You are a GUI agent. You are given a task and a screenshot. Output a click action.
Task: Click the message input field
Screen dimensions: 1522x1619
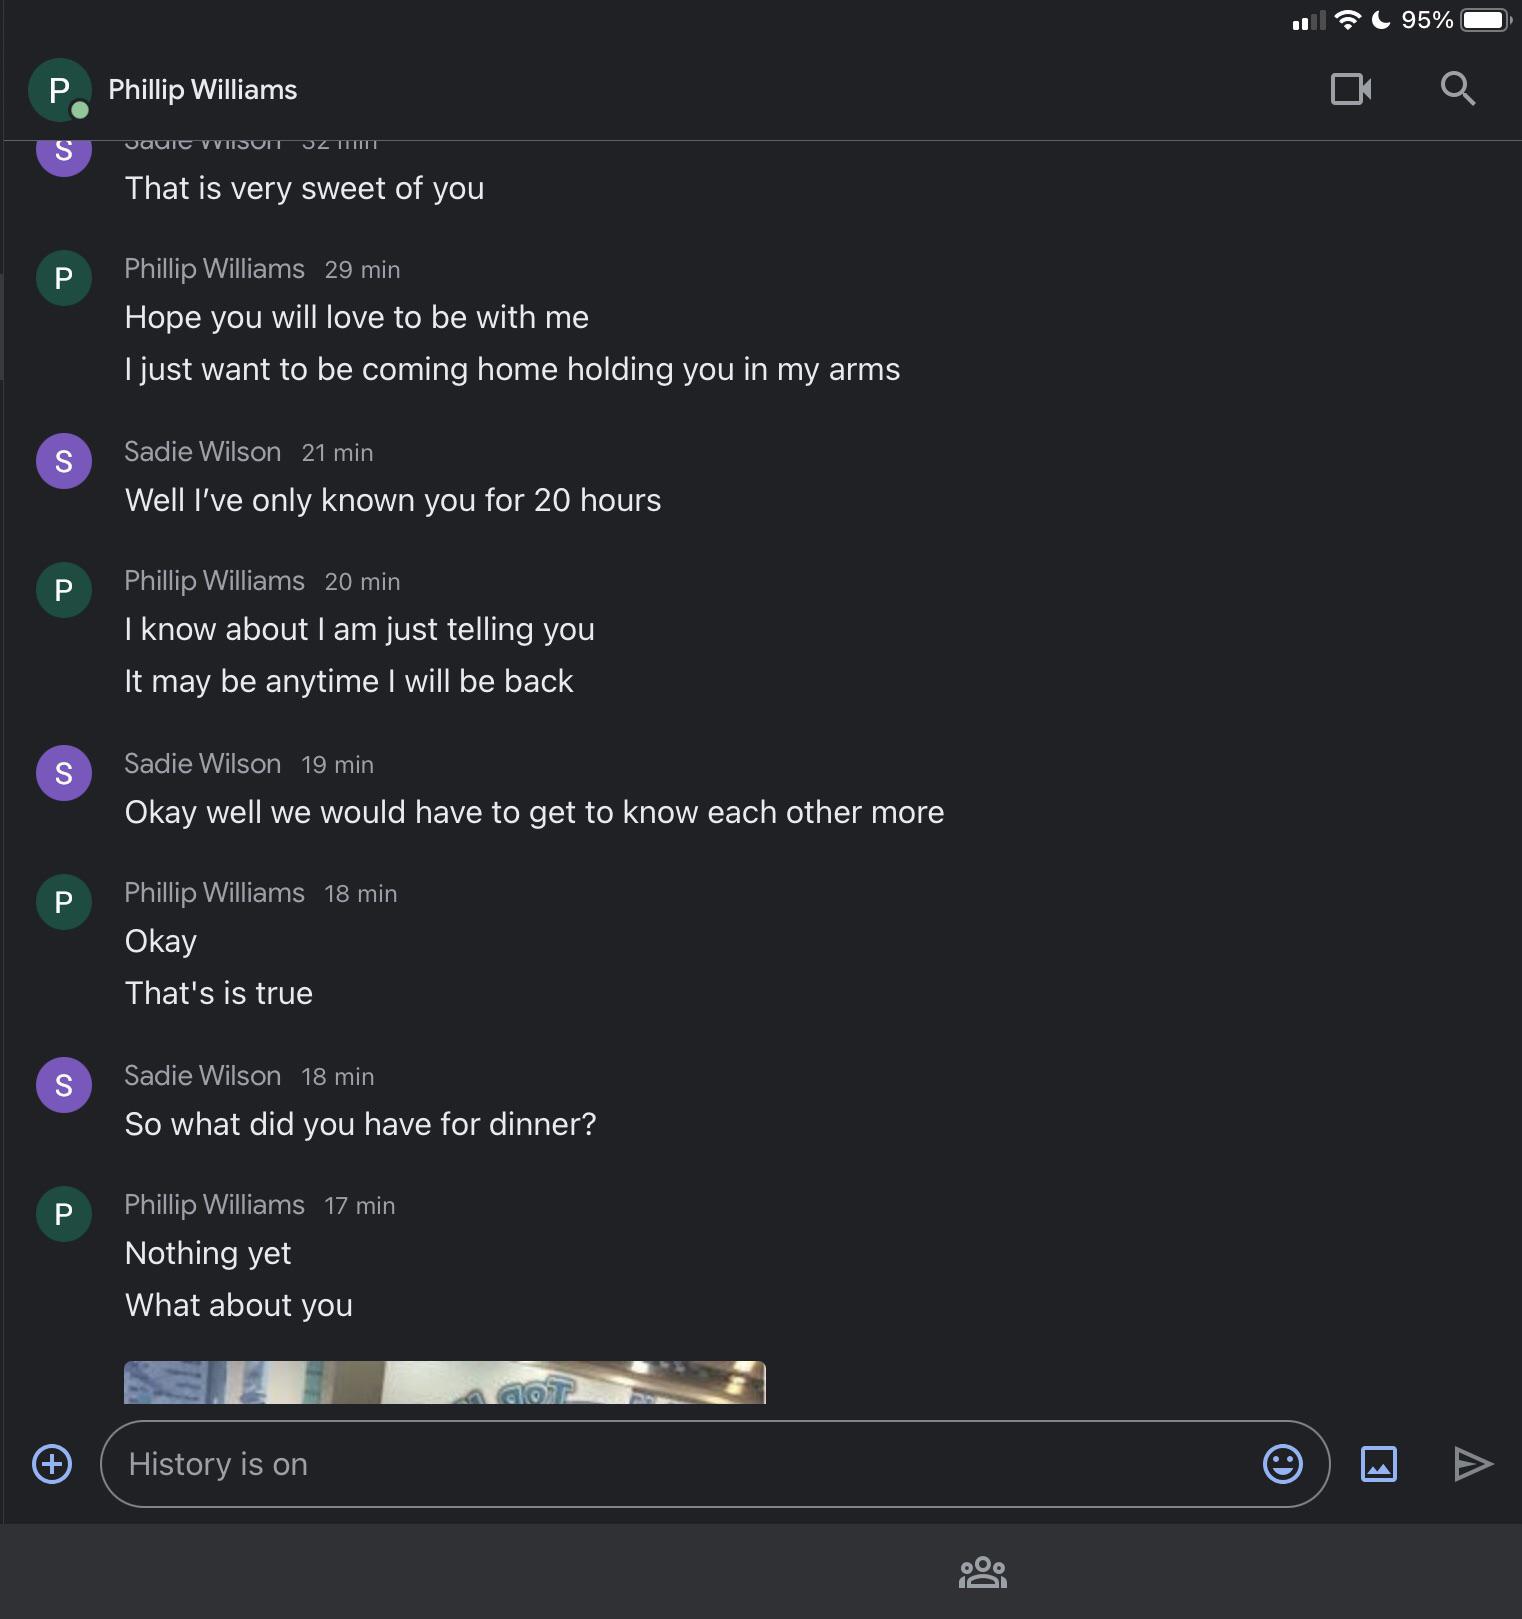click(x=680, y=1464)
